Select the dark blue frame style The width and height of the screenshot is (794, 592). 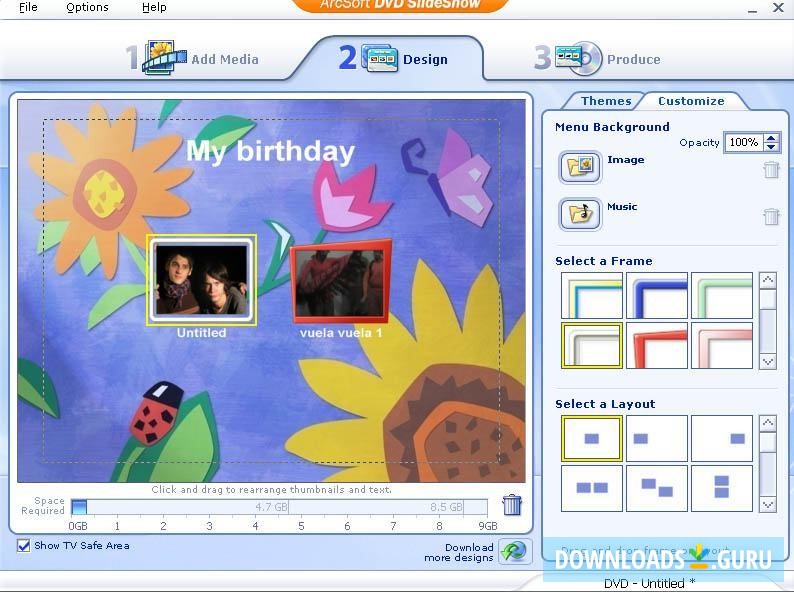657,296
